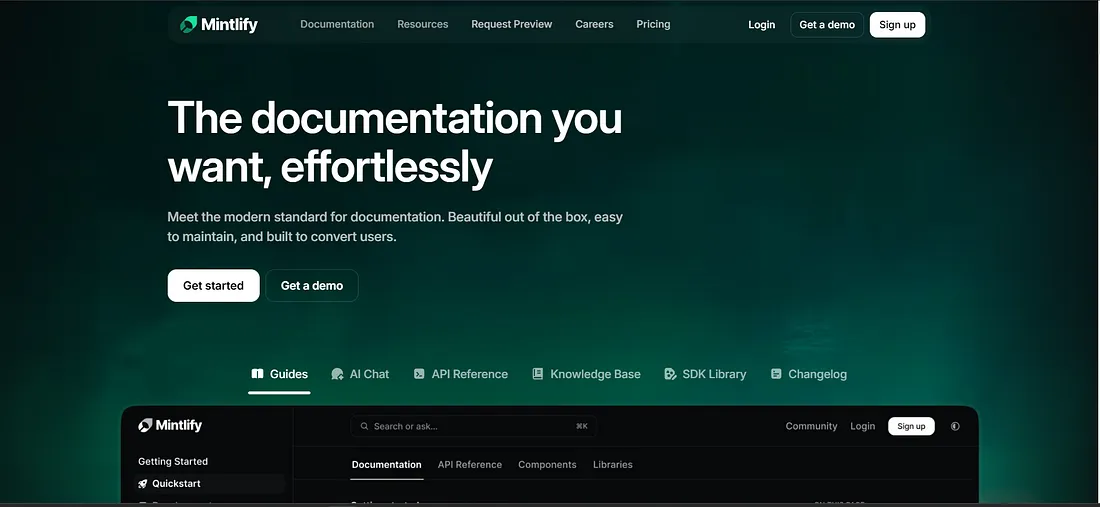1100x507 pixels.
Task: Click Login in the docs preview header
Action: (x=862, y=426)
